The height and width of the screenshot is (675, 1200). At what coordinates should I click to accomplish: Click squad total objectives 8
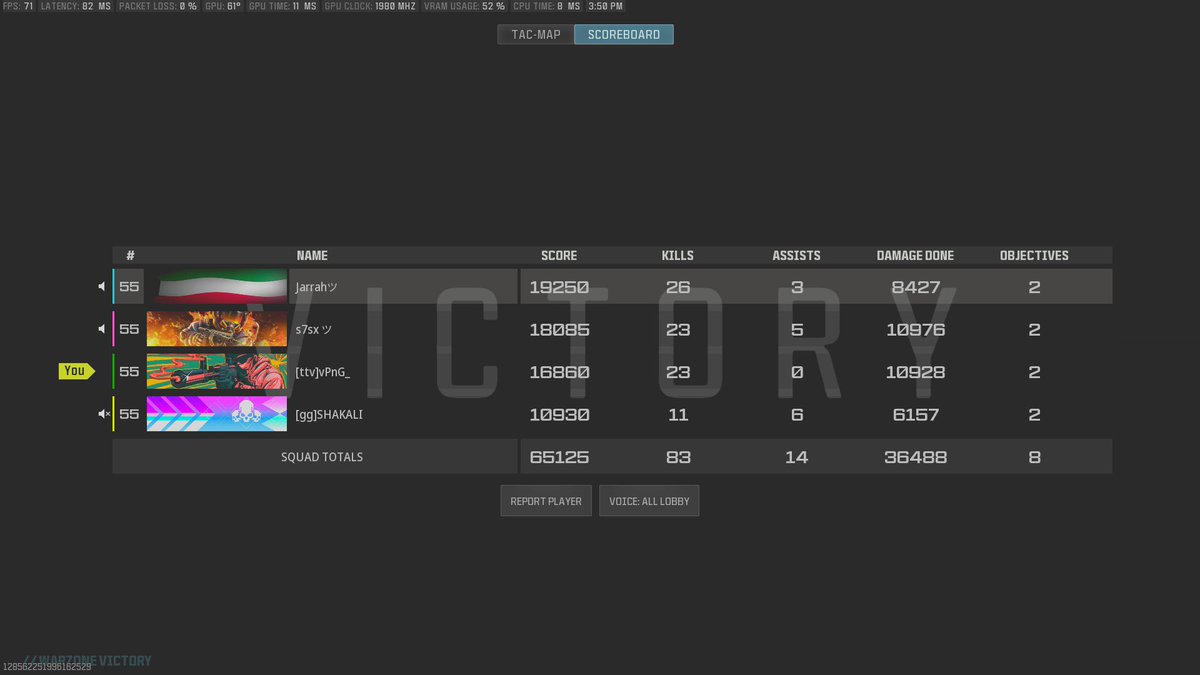[1034, 457]
